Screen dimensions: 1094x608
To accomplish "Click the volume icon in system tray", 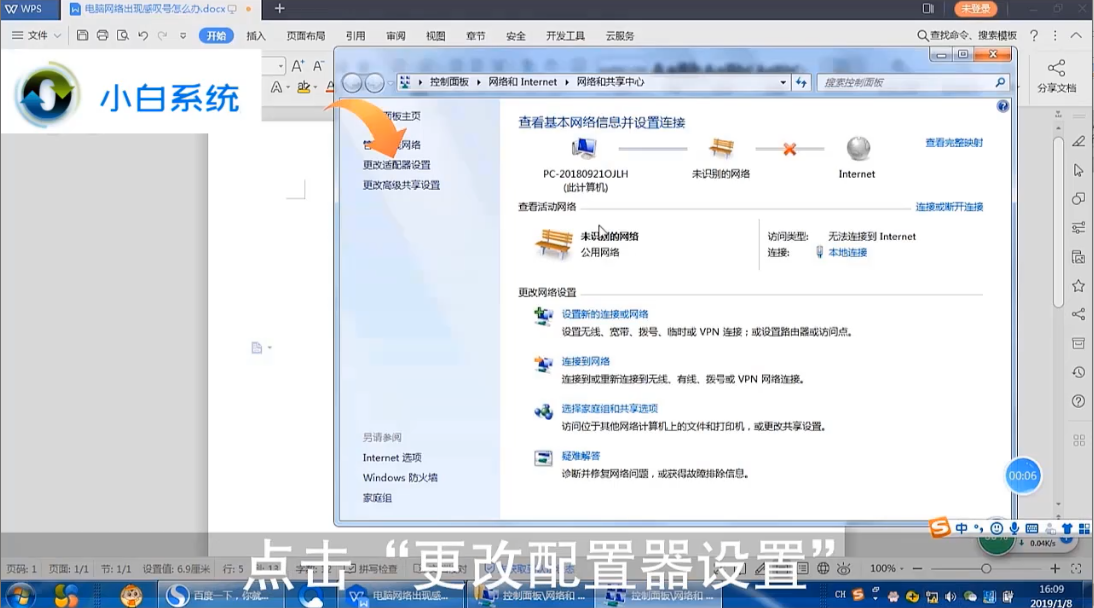I will pos(950,596).
